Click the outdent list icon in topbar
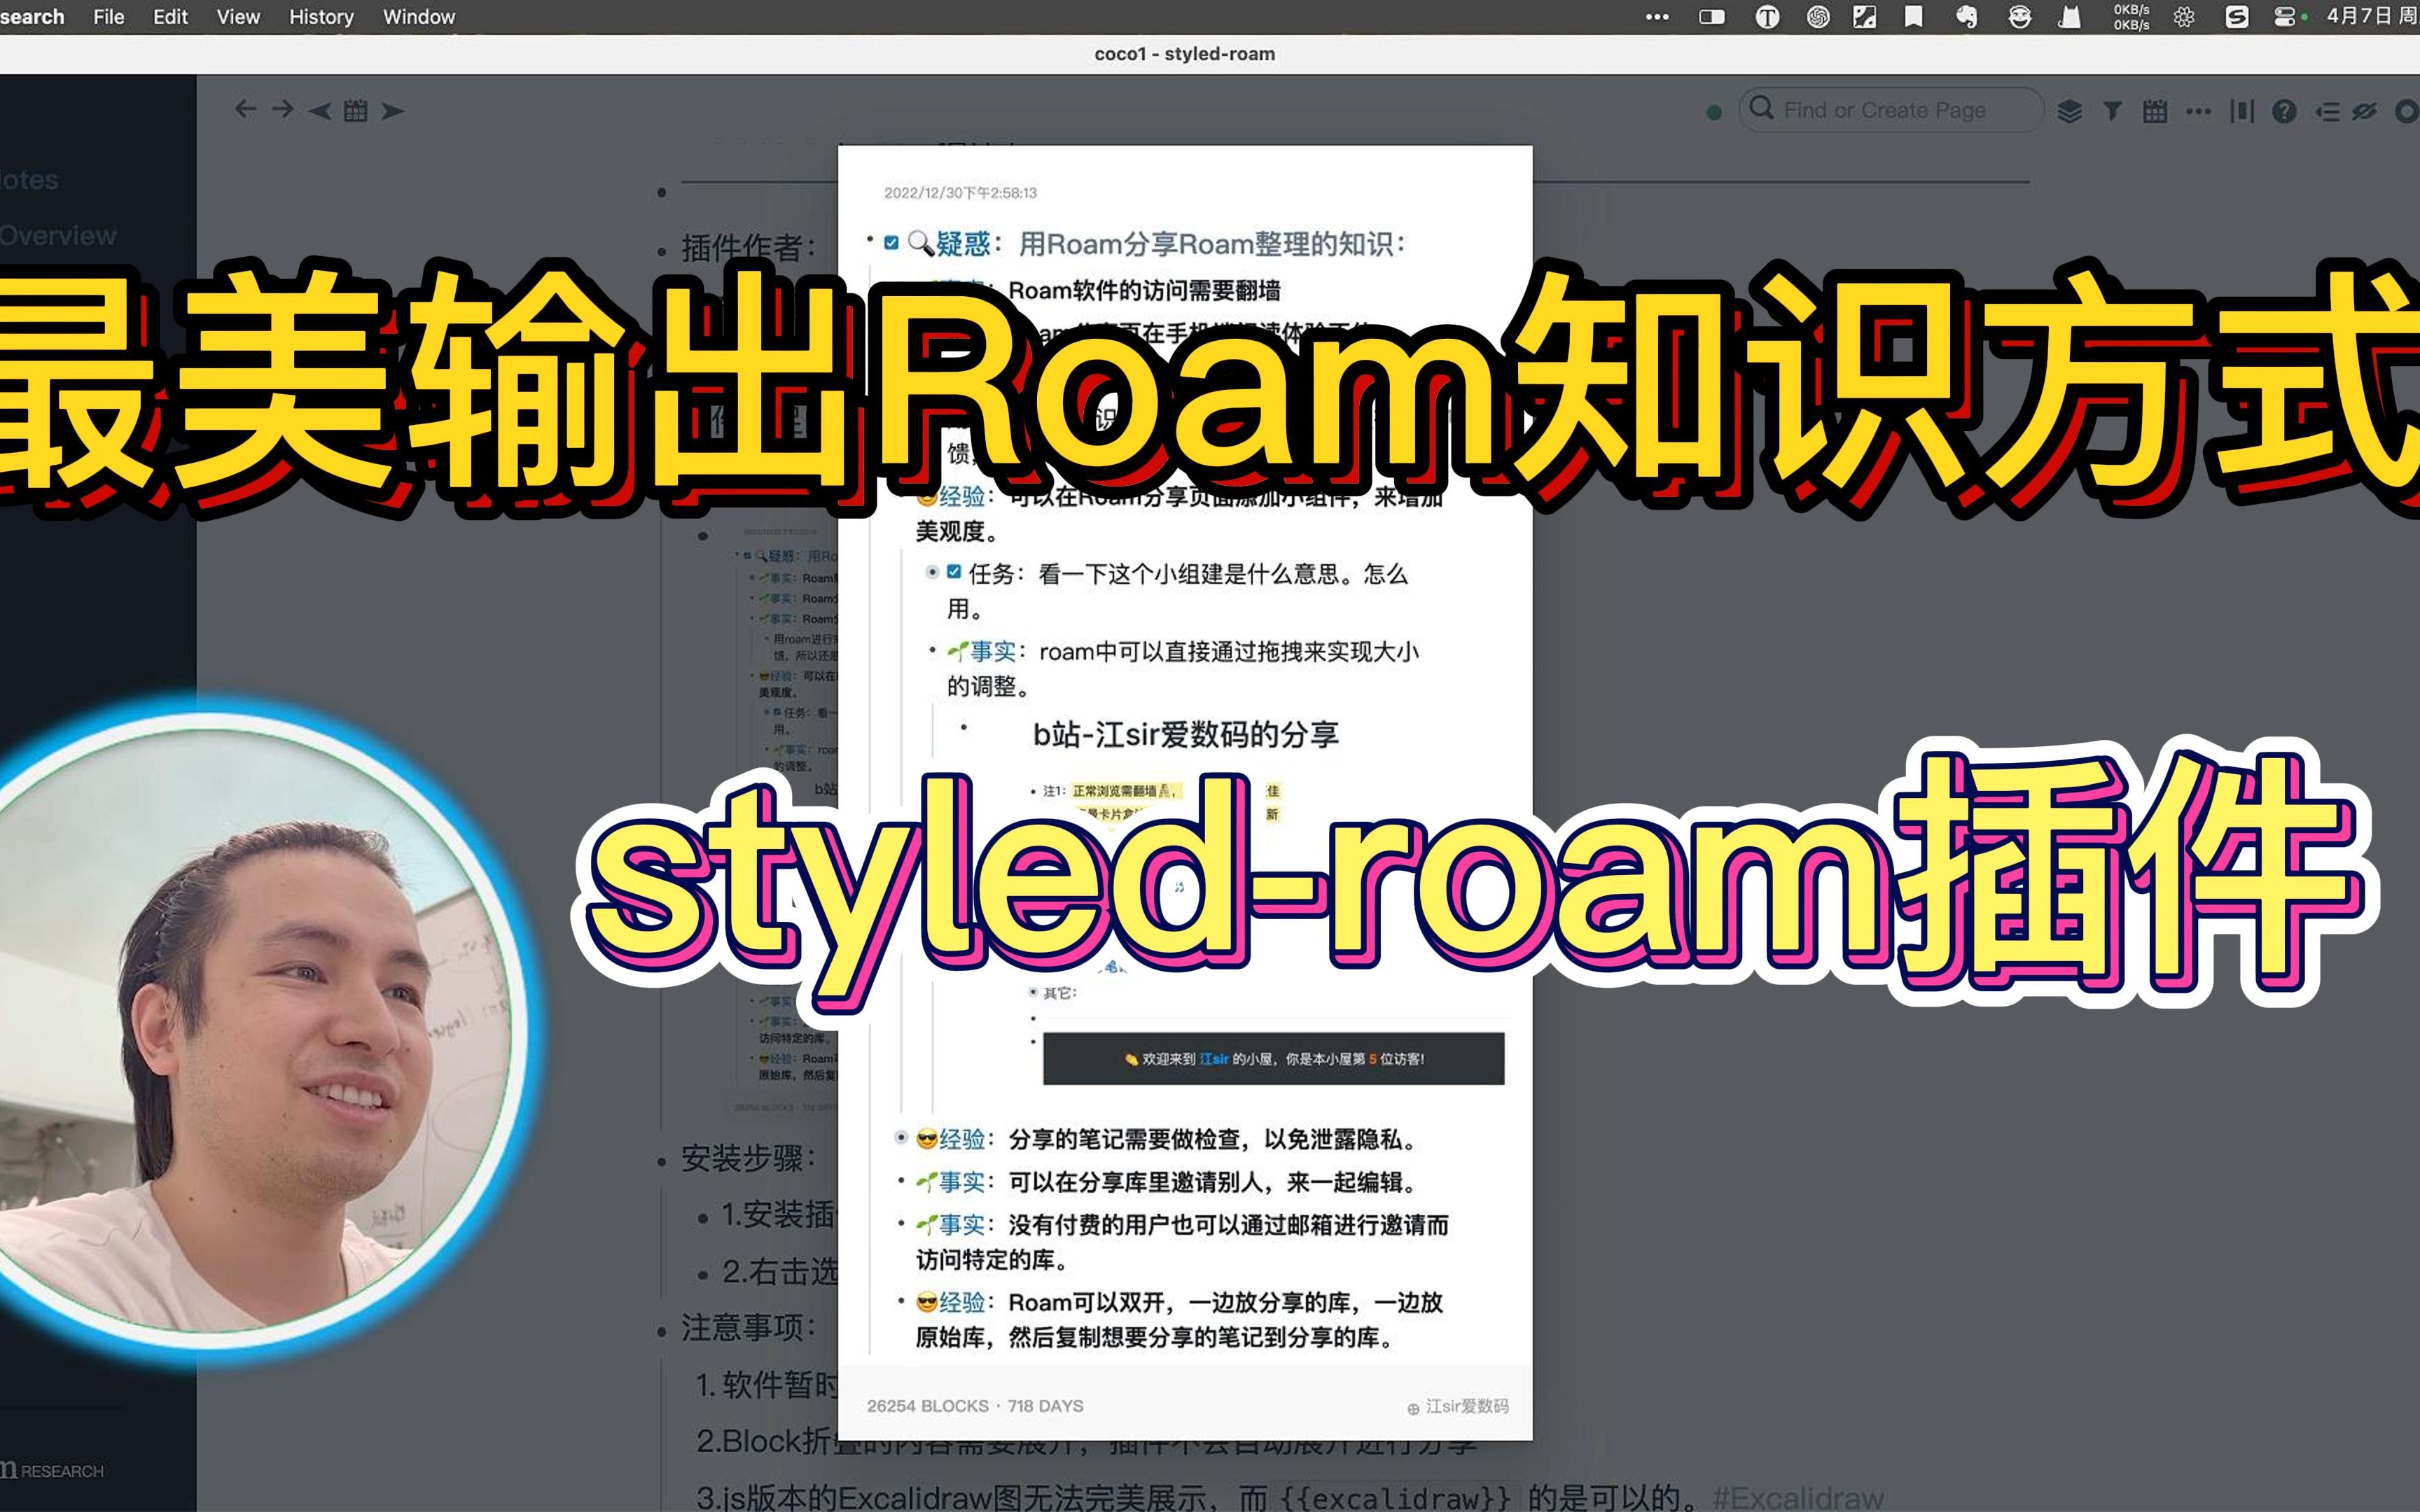Screen dimensions: 2420x1512 [x=2327, y=111]
